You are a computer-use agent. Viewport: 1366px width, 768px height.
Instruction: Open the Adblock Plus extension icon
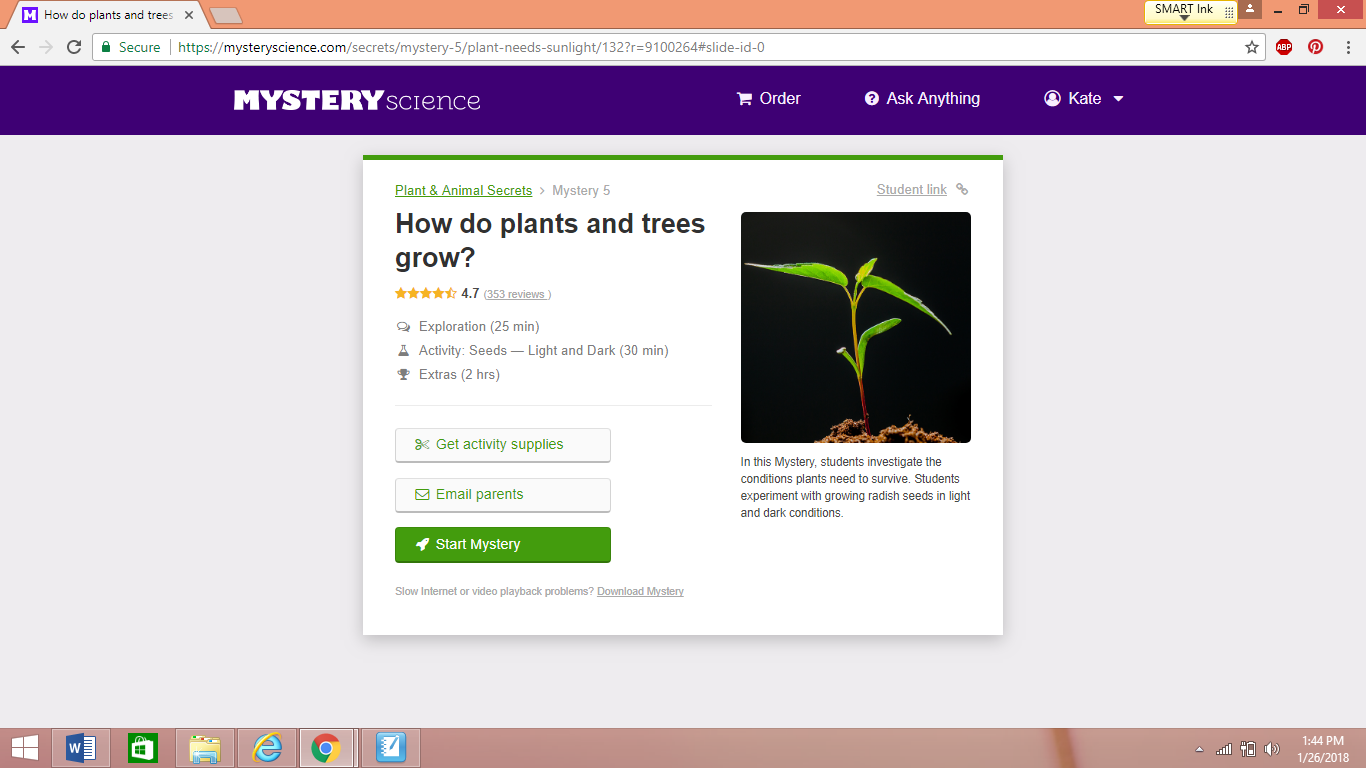1284,47
